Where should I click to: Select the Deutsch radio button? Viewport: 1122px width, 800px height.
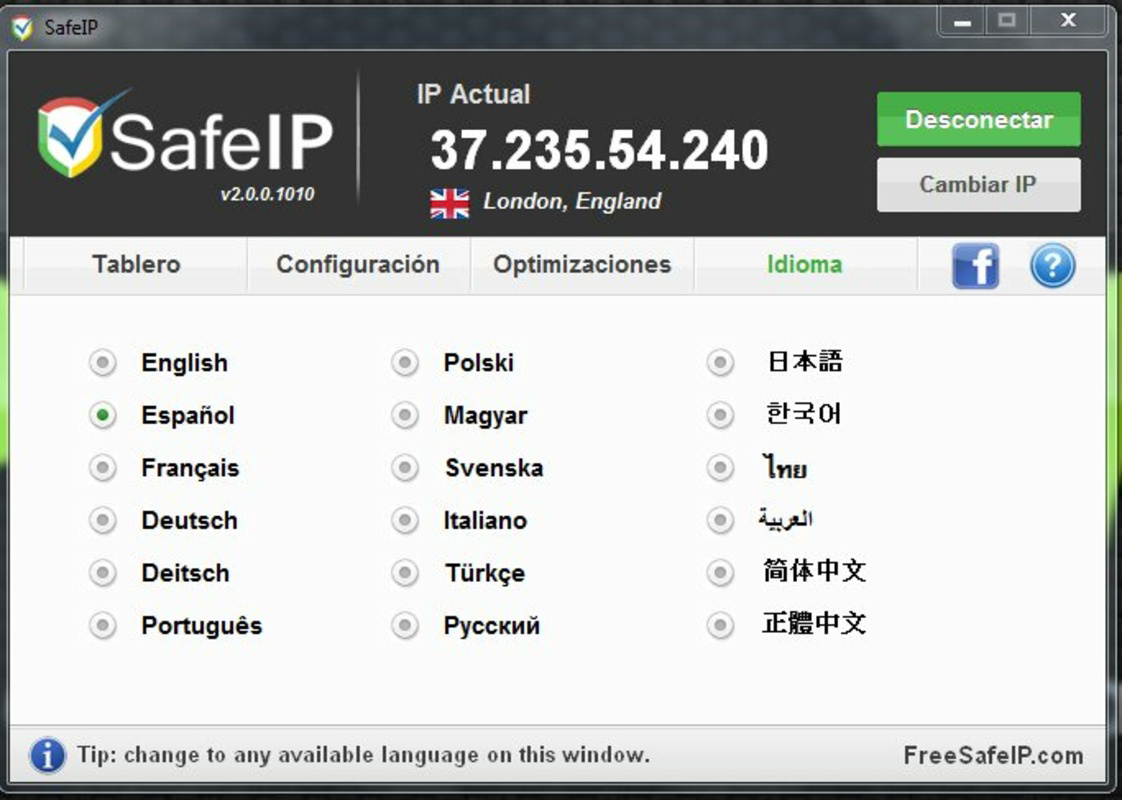[102, 520]
